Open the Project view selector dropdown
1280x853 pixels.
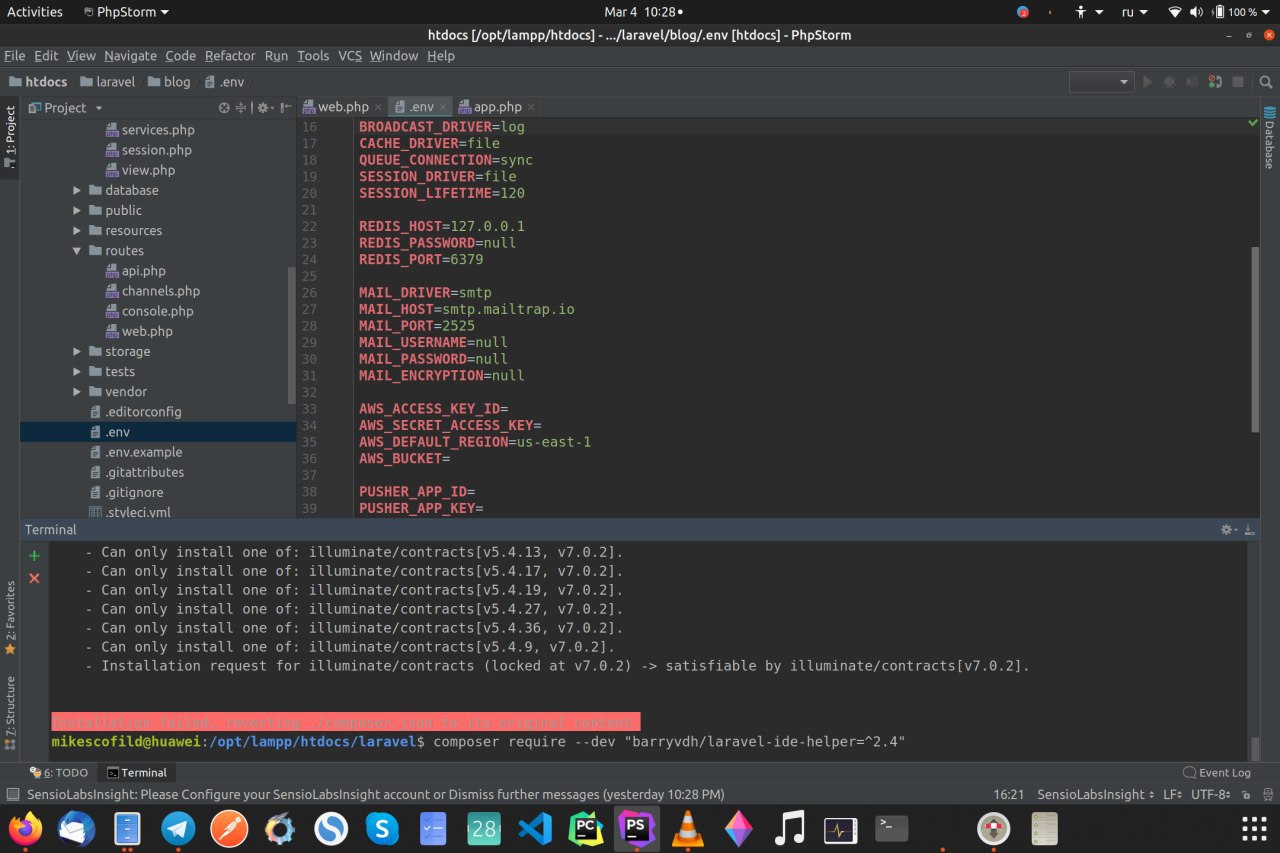[x=66, y=108]
